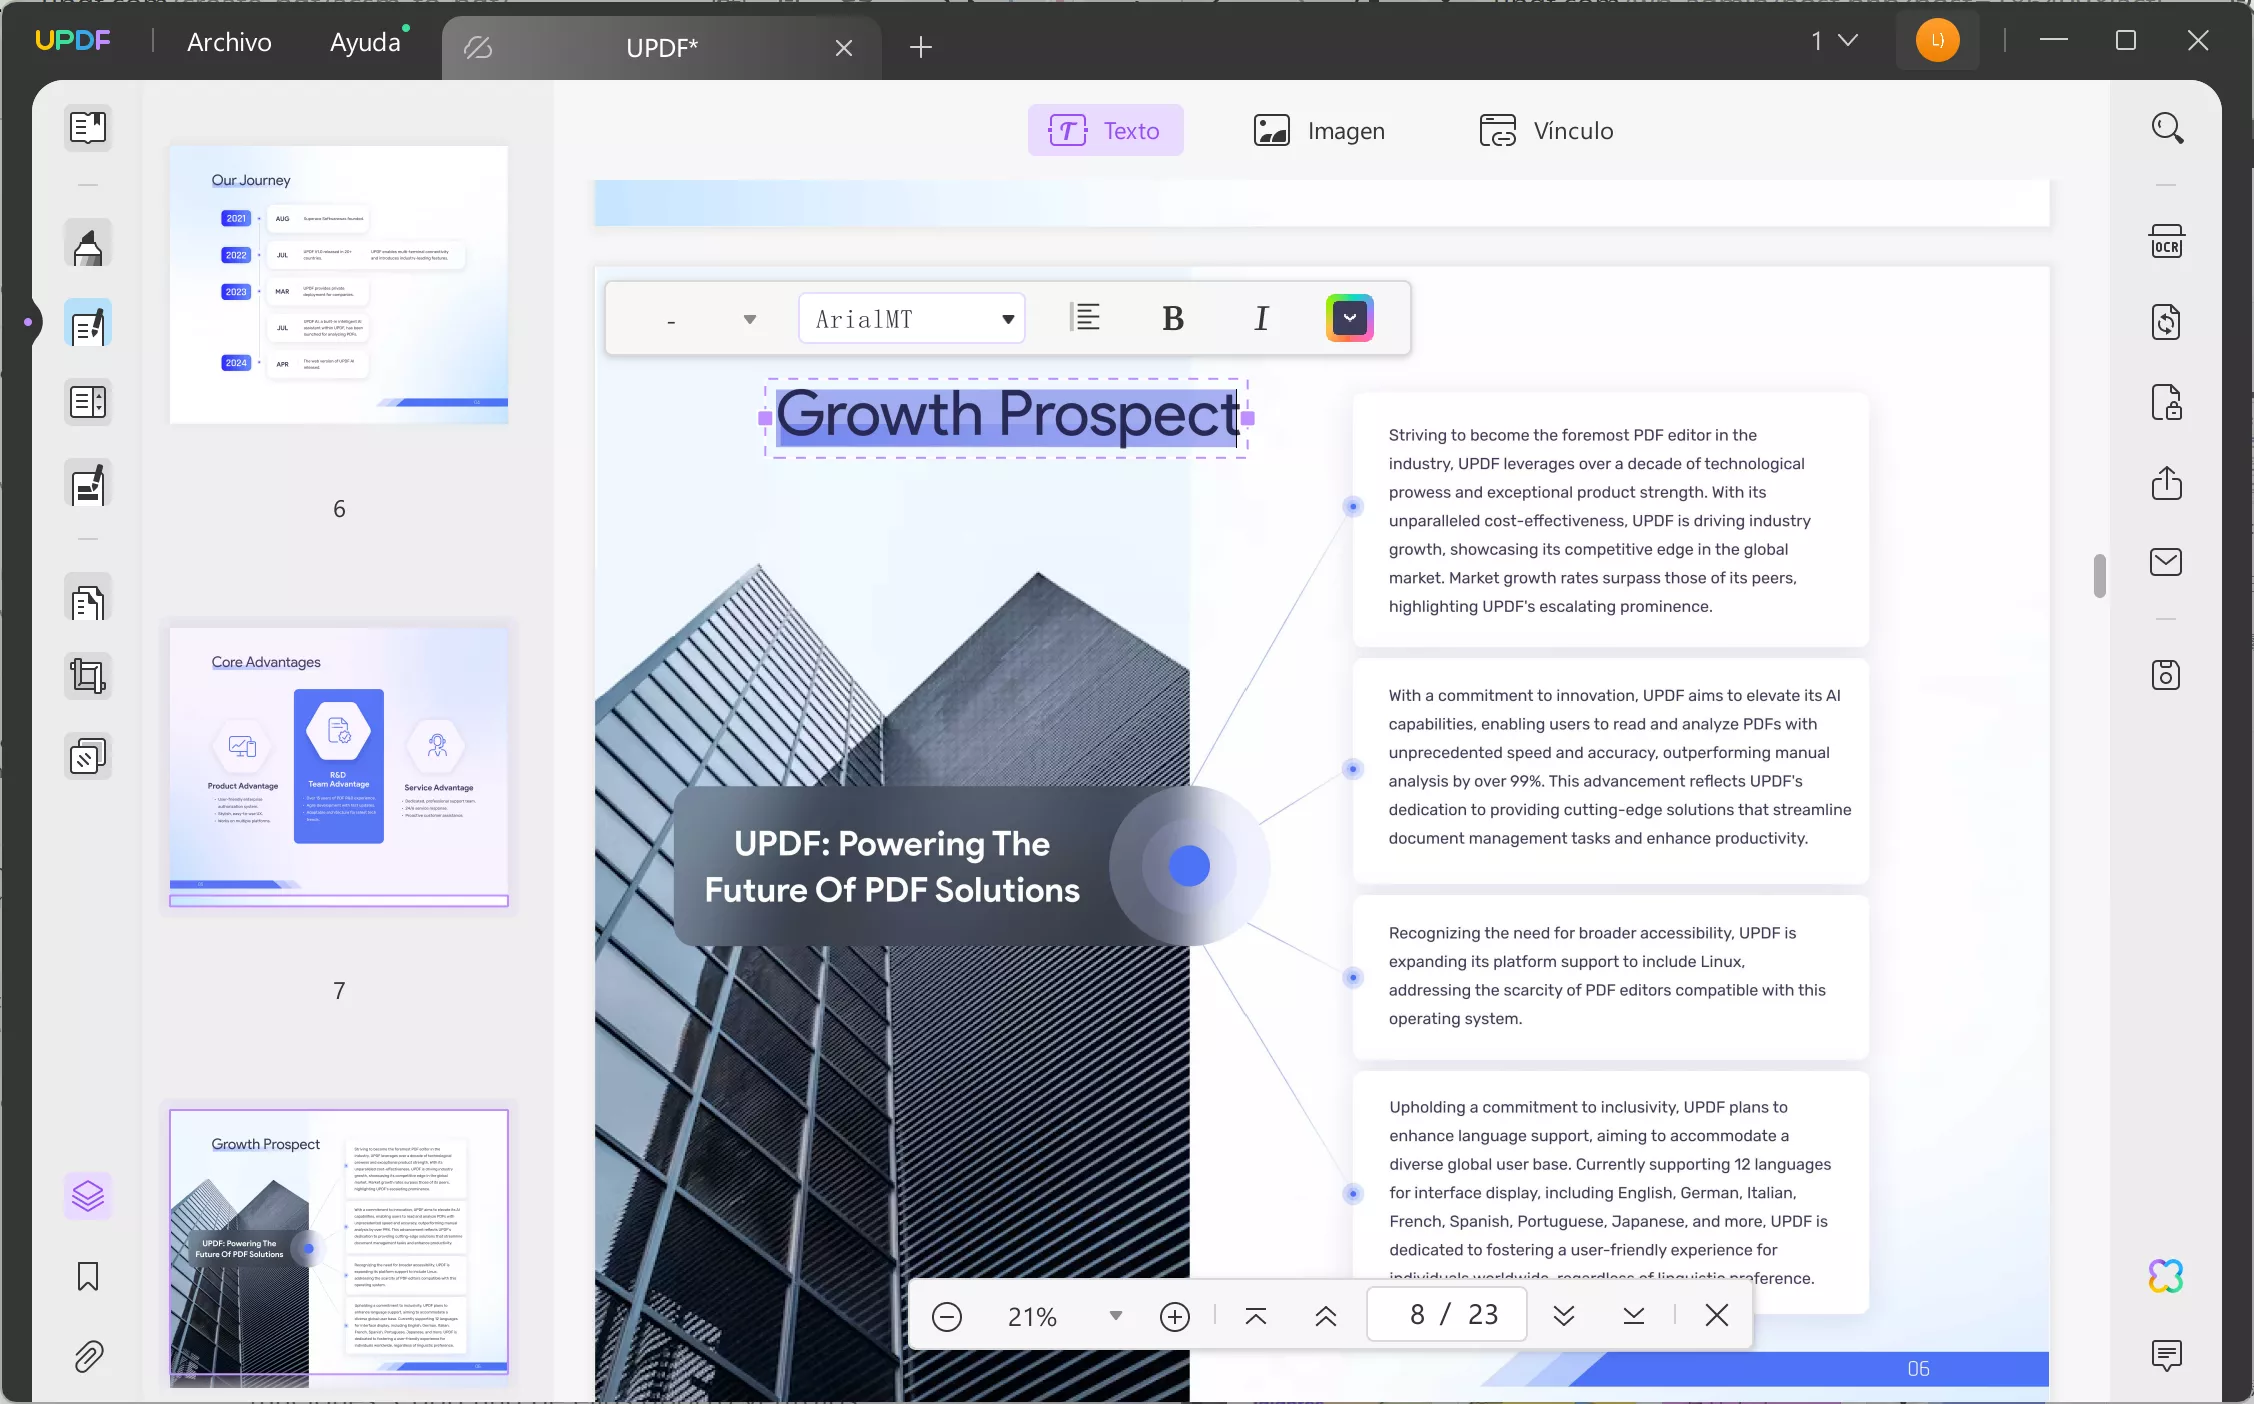Viewport: 2254px width, 1404px height.
Task: Open the Prepare Form tool icon
Action: pyautogui.click(x=88, y=403)
